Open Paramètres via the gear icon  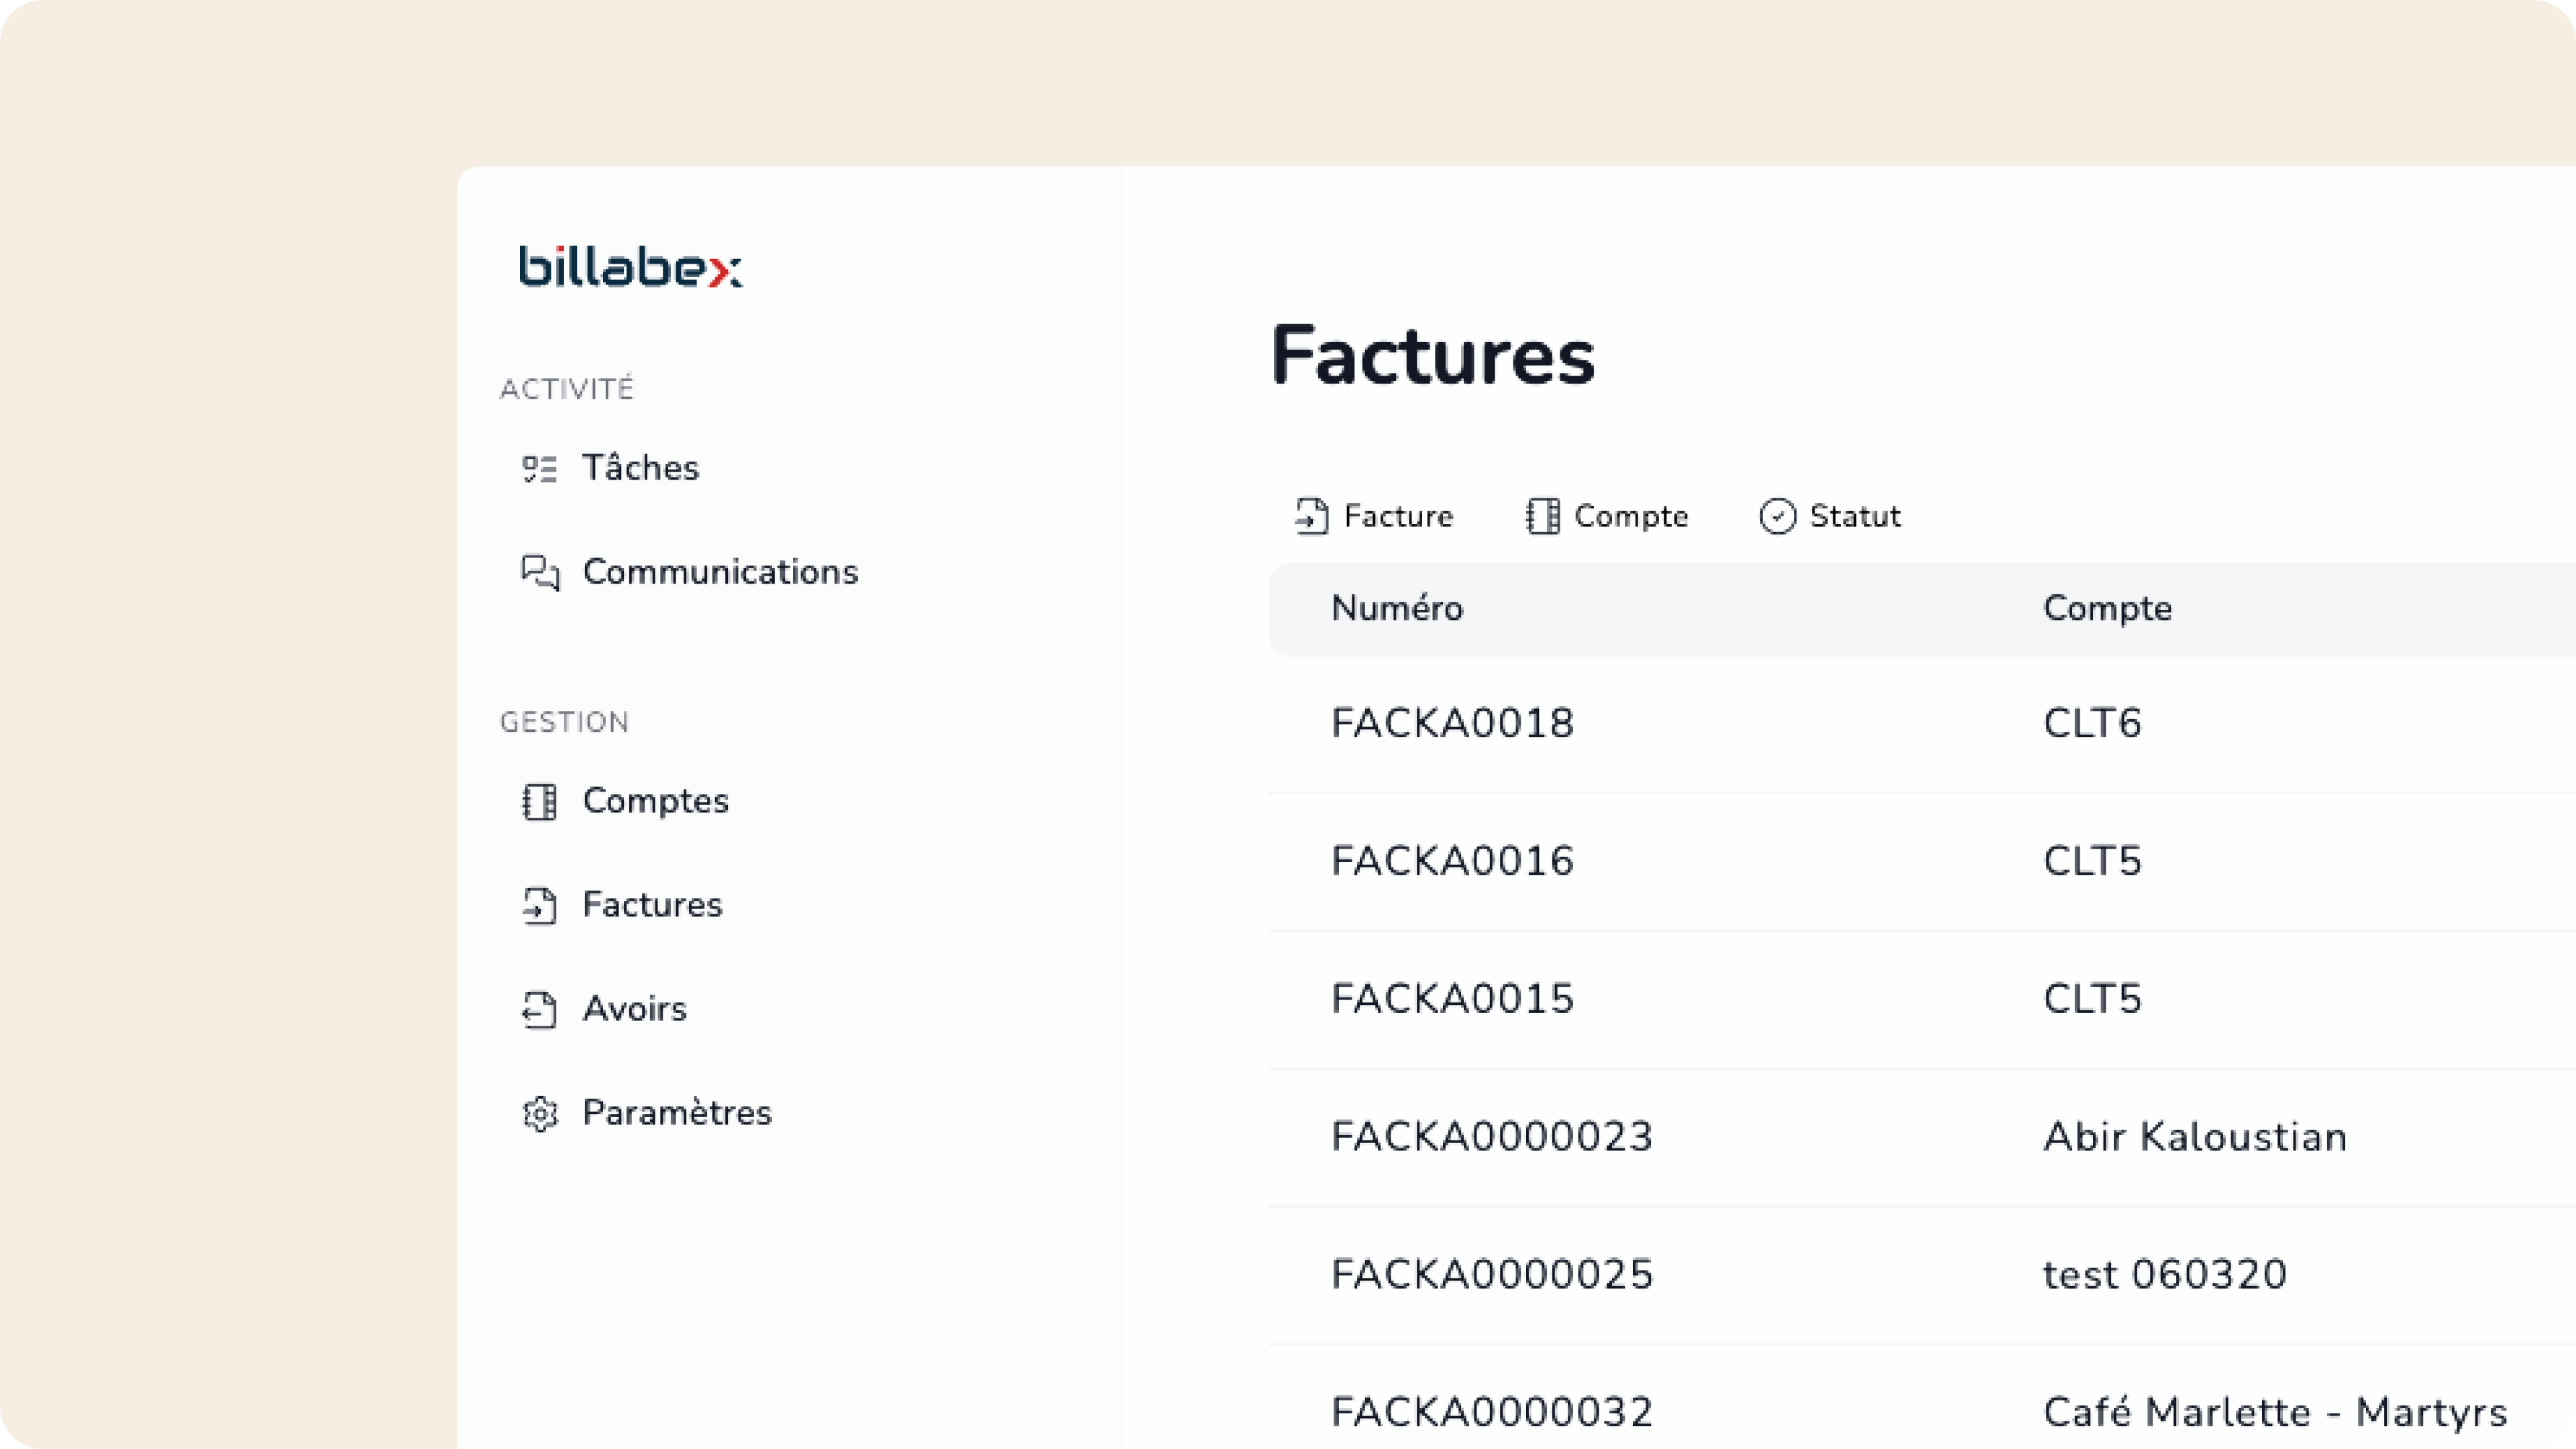pos(541,1113)
